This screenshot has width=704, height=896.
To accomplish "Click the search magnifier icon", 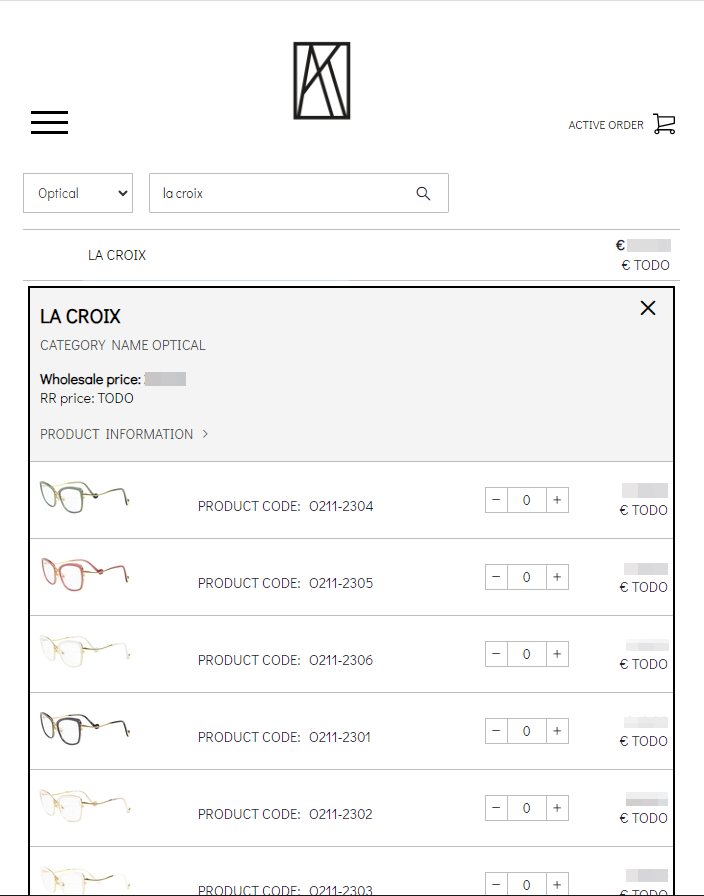I will [423, 194].
